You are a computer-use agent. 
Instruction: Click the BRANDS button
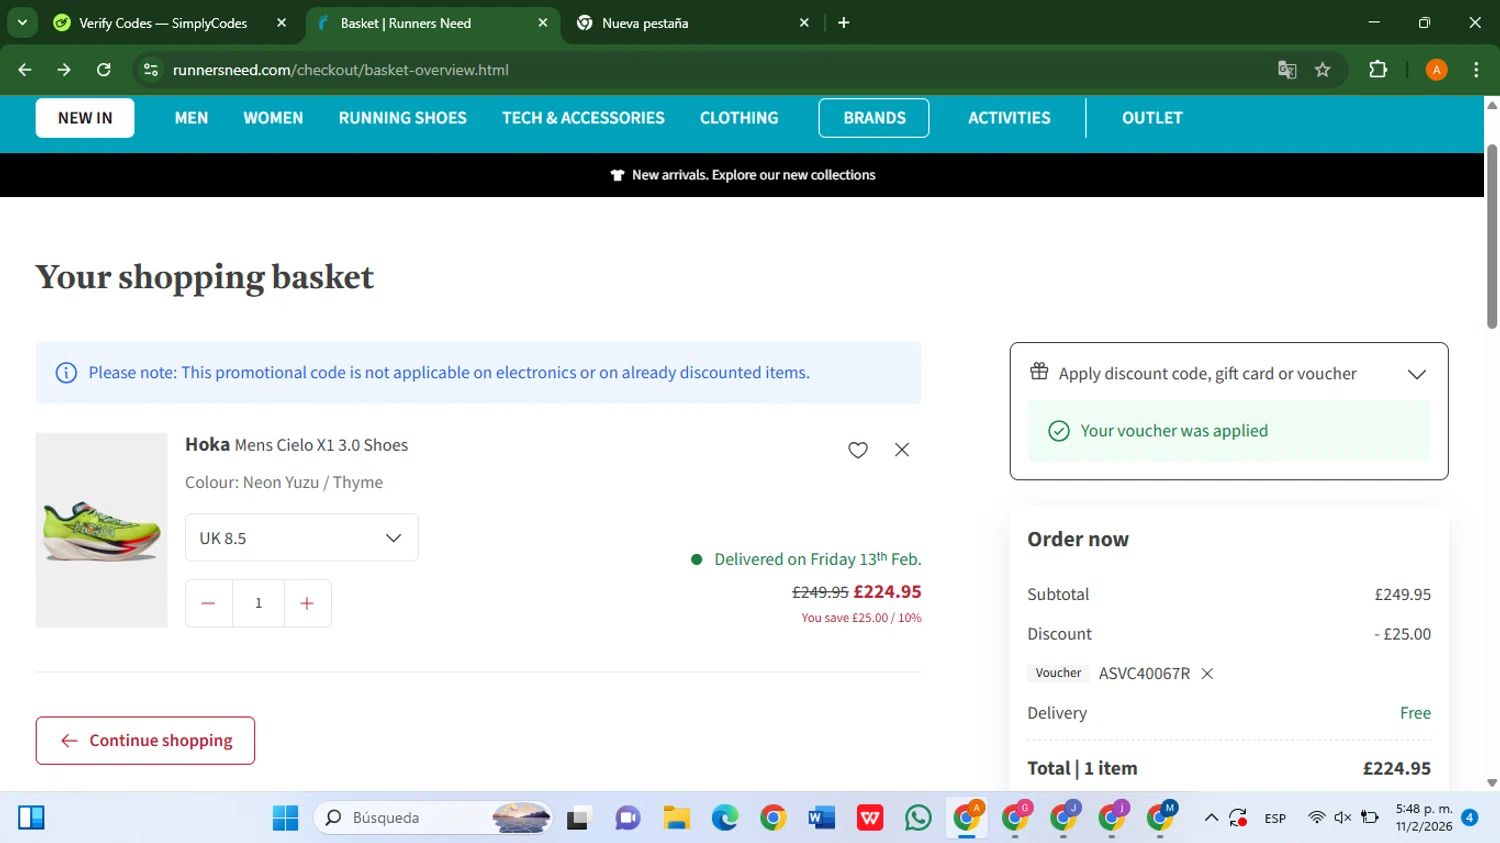click(874, 118)
